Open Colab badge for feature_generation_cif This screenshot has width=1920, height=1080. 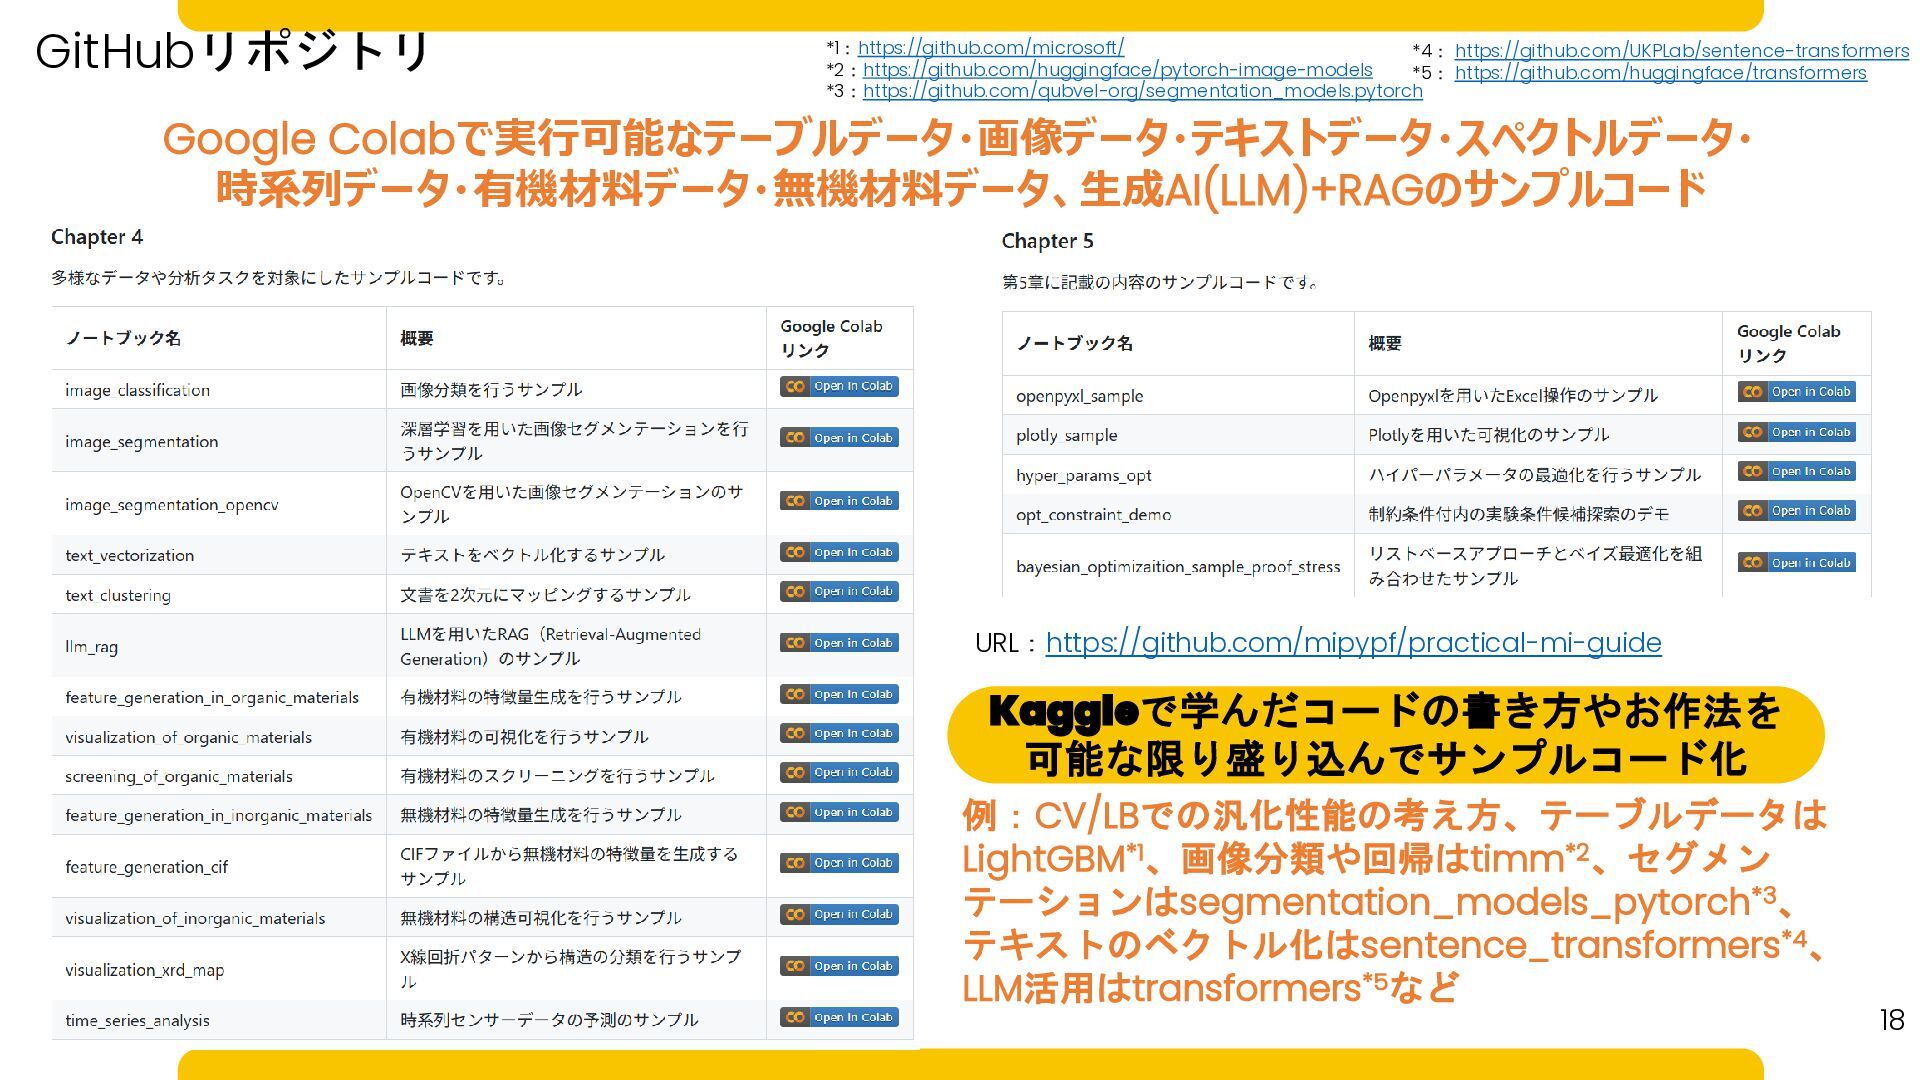tap(839, 863)
